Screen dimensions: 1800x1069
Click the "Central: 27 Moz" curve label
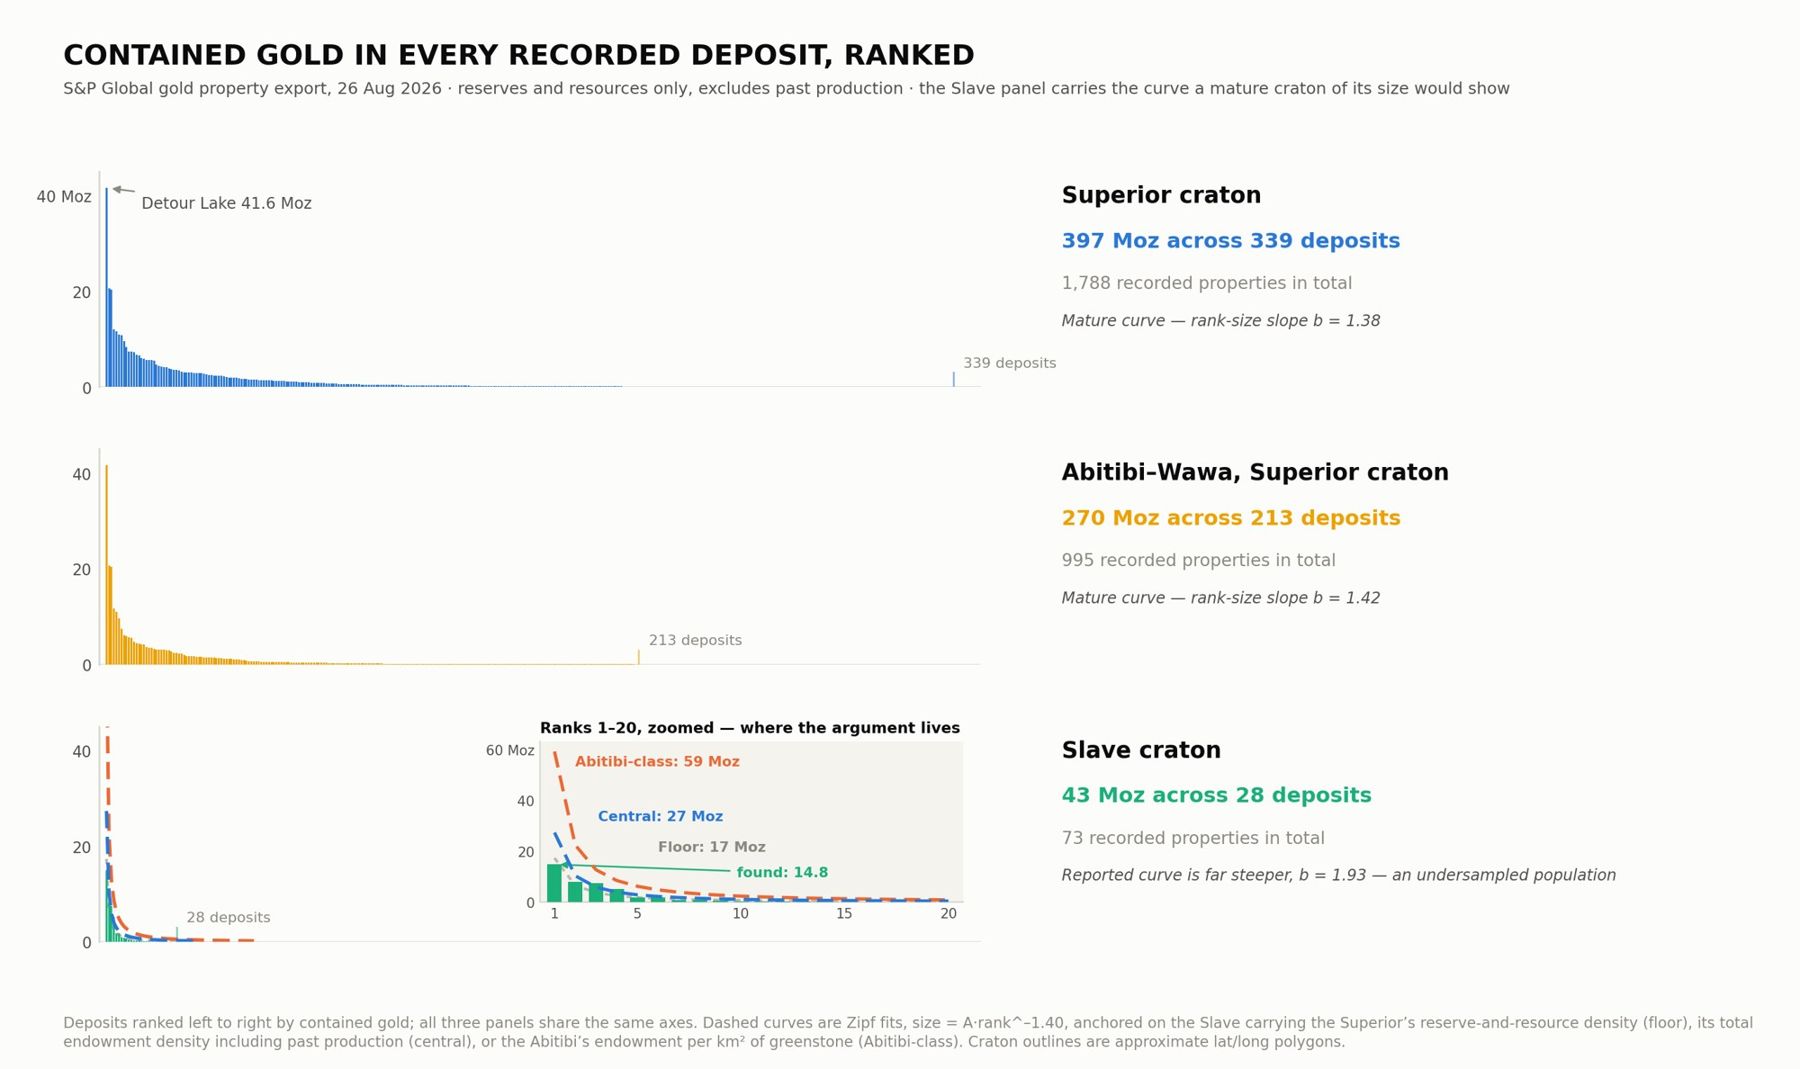point(660,816)
